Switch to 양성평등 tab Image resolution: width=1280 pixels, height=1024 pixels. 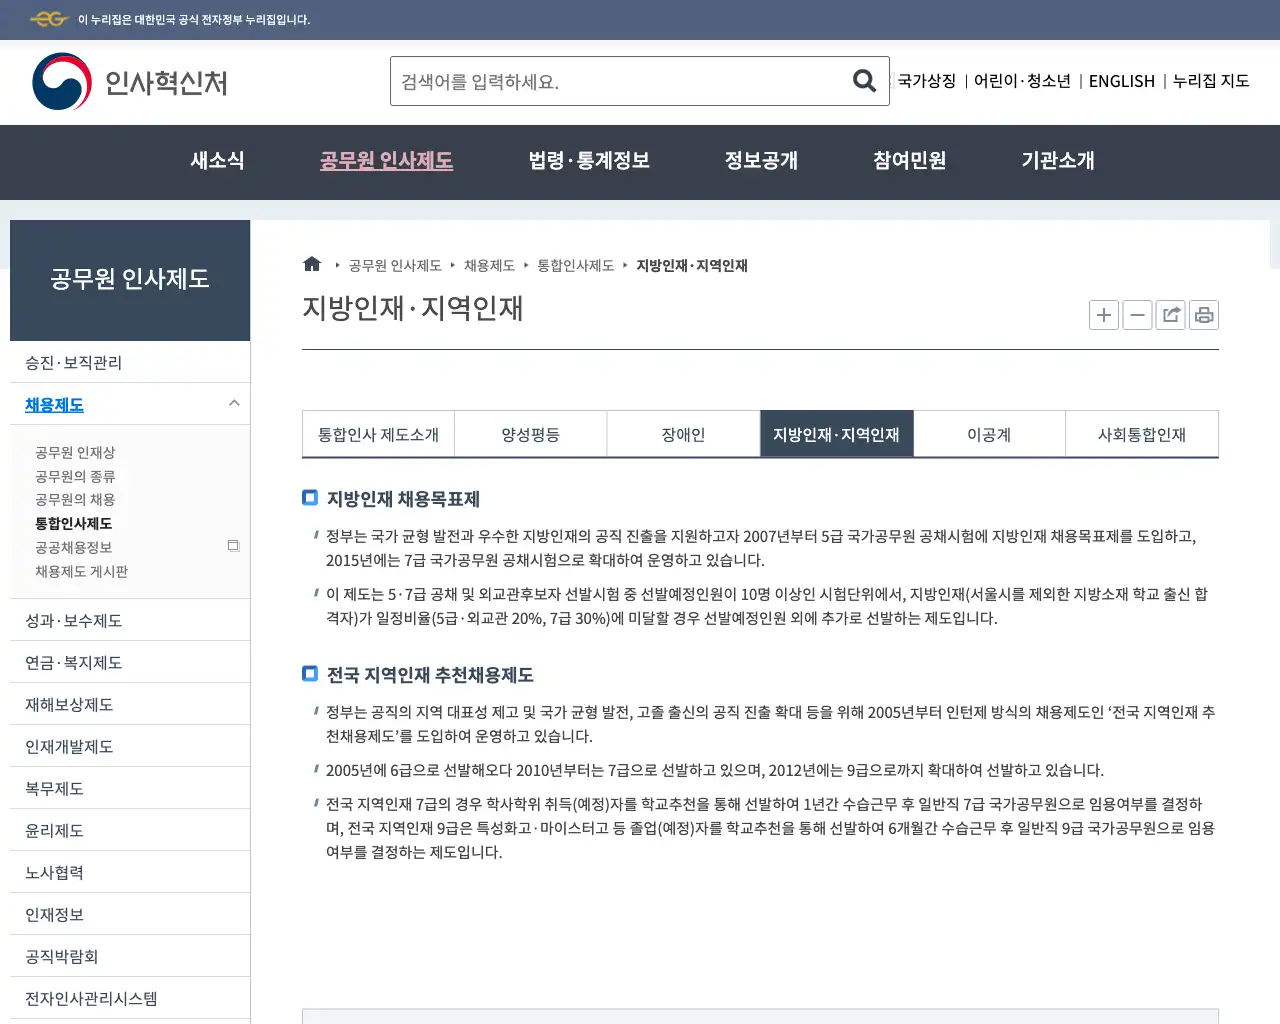pos(531,434)
